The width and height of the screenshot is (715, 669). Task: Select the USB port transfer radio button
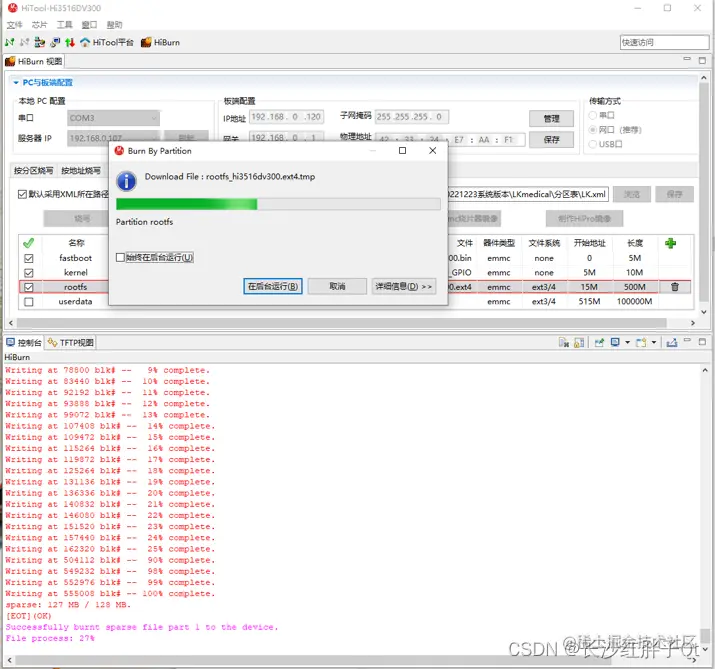tap(592, 144)
